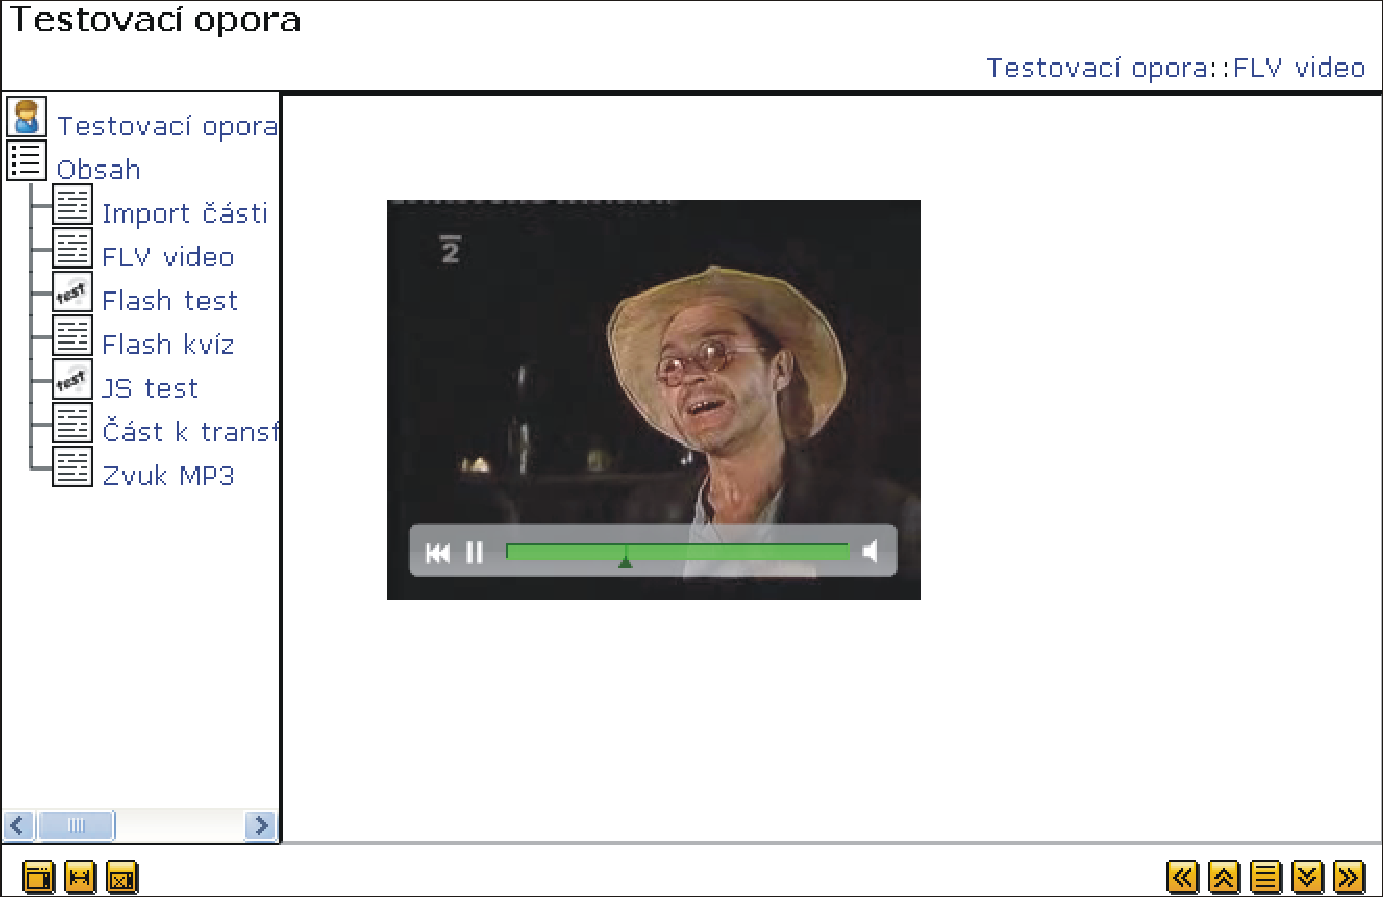Click the video frame showing the man in a hat

[654, 400]
